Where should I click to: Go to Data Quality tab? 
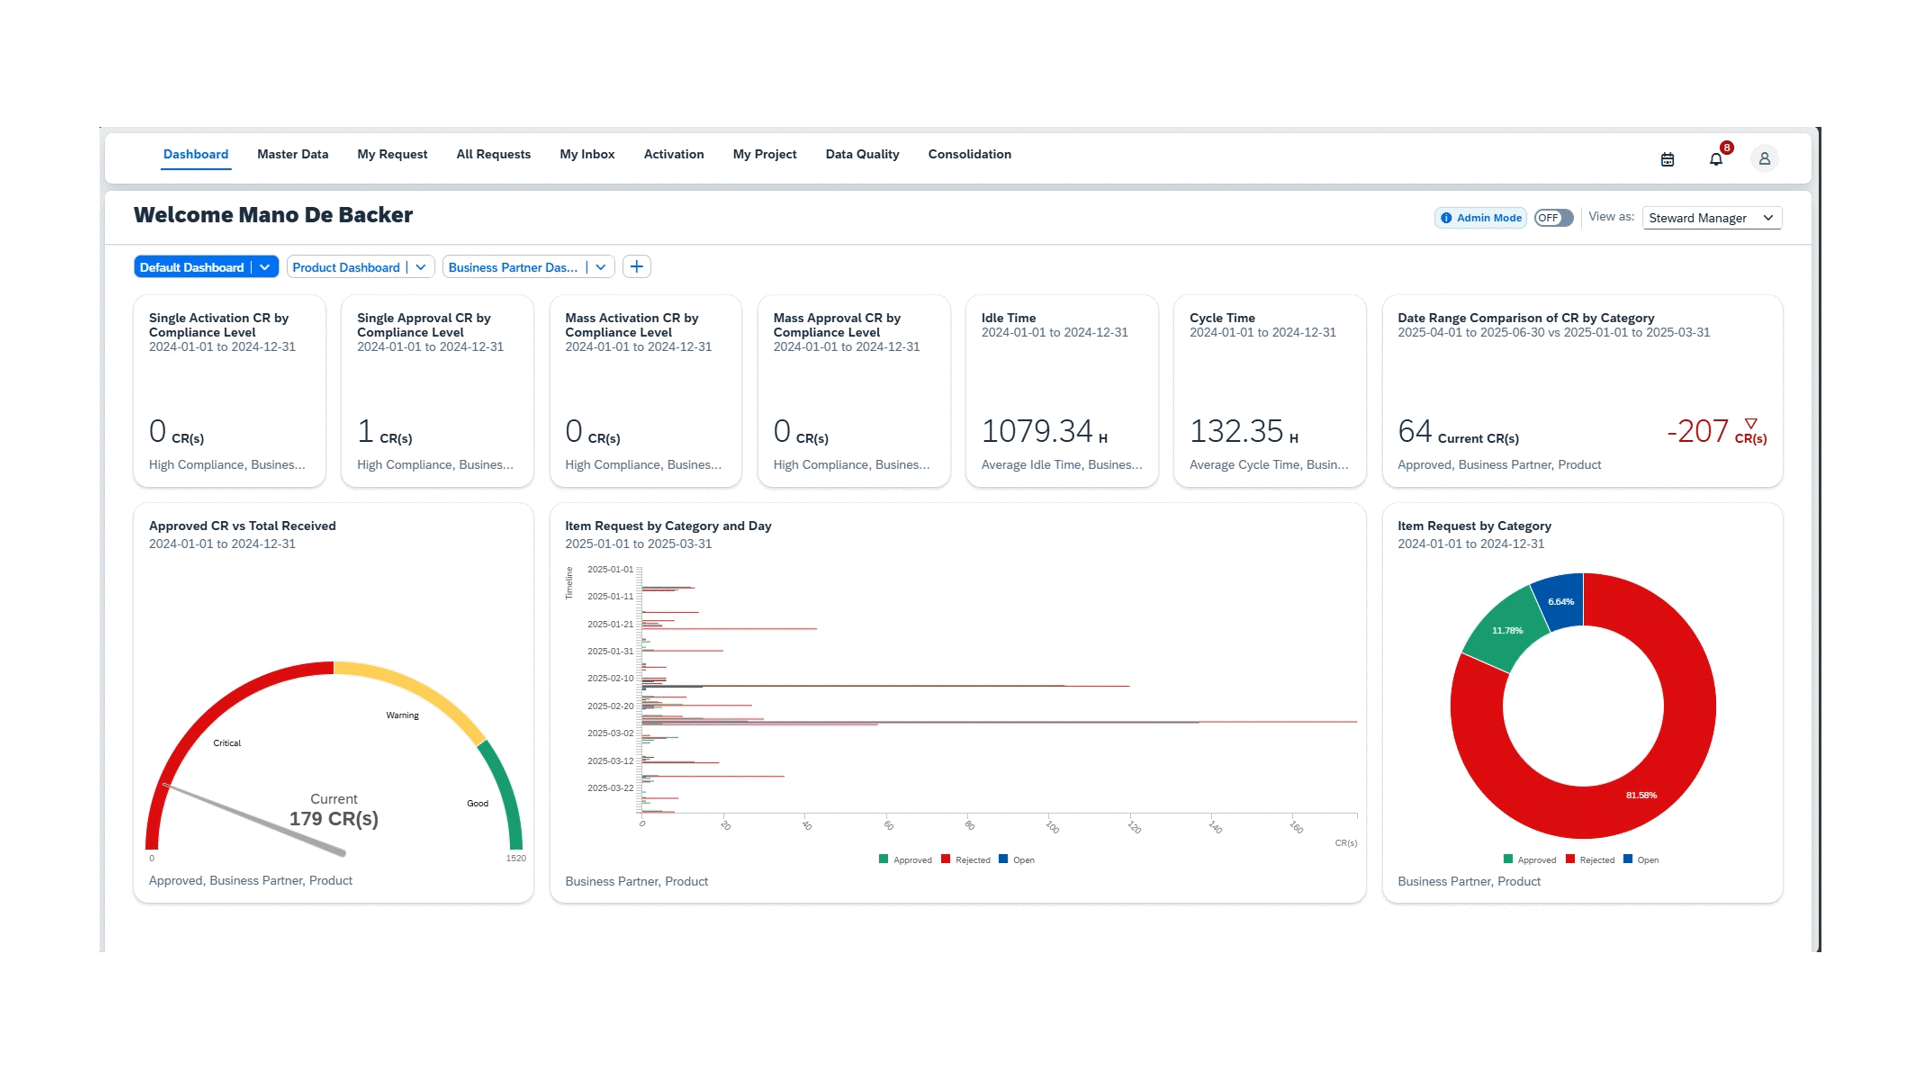[862, 154]
